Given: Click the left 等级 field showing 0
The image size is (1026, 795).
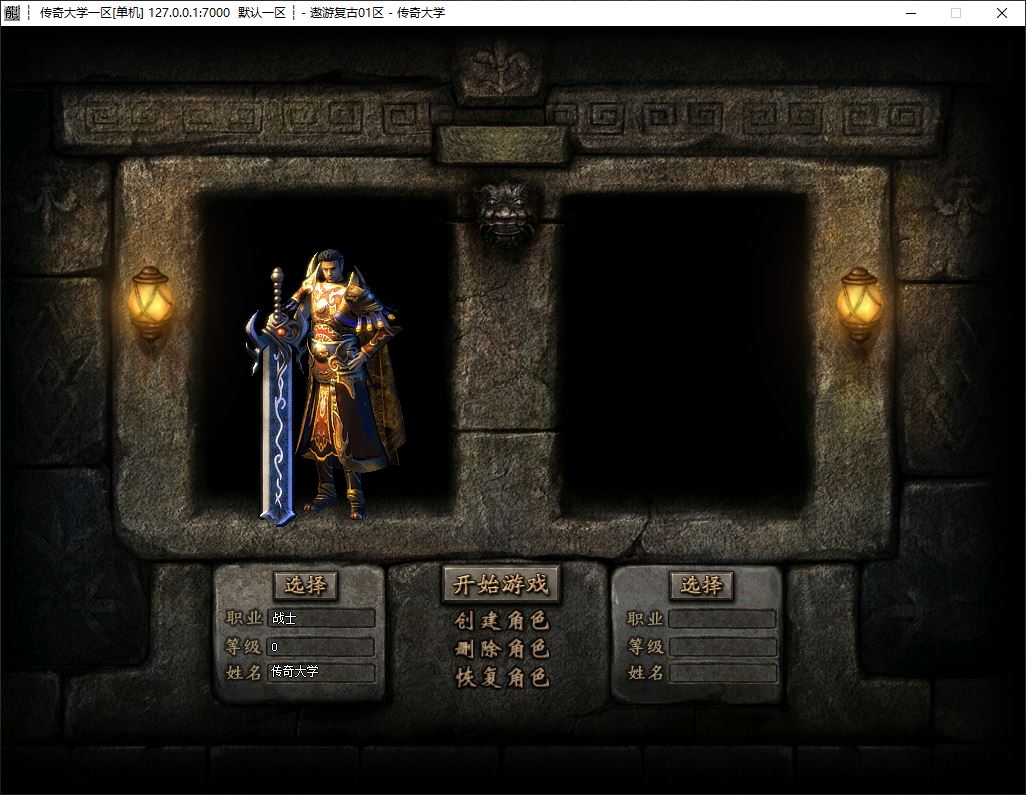Looking at the screenshot, I should pos(321,647).
